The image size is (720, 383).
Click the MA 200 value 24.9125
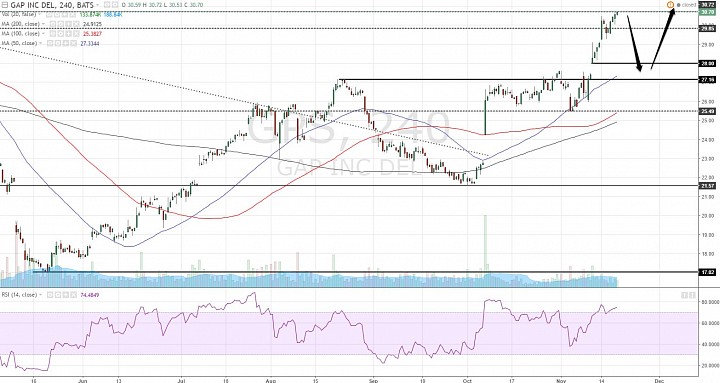coord(92,24)
